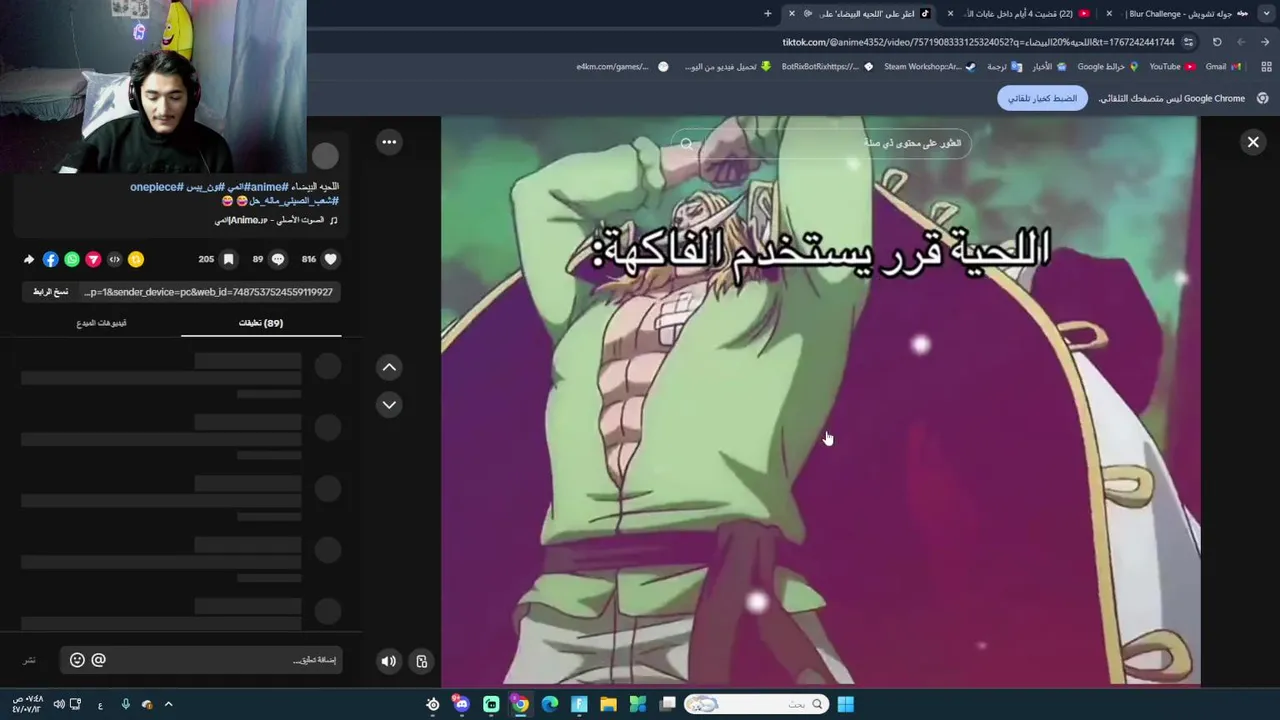Toggle auto-scroll icon beside volume
The width and height of the screenshot is (1280, 720).
[x=422, y=661]
